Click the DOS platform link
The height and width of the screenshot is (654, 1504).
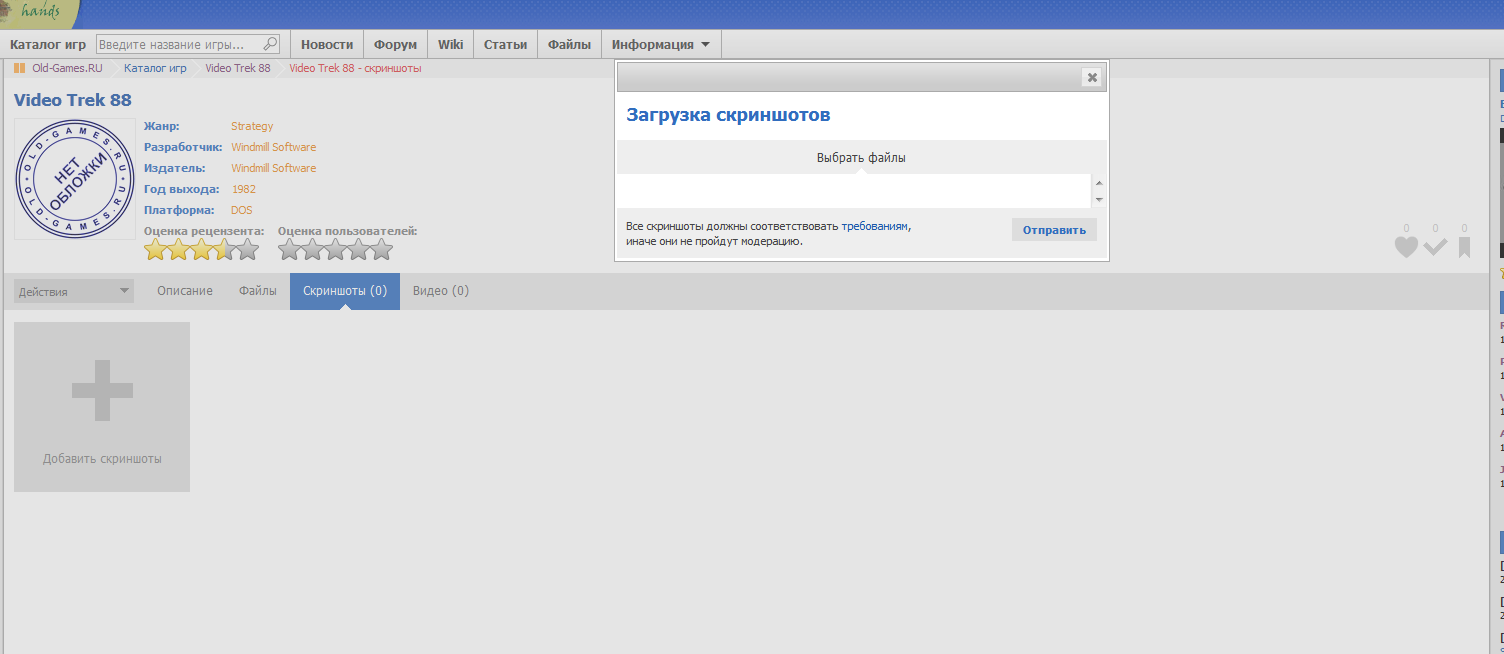click(242, 210)
